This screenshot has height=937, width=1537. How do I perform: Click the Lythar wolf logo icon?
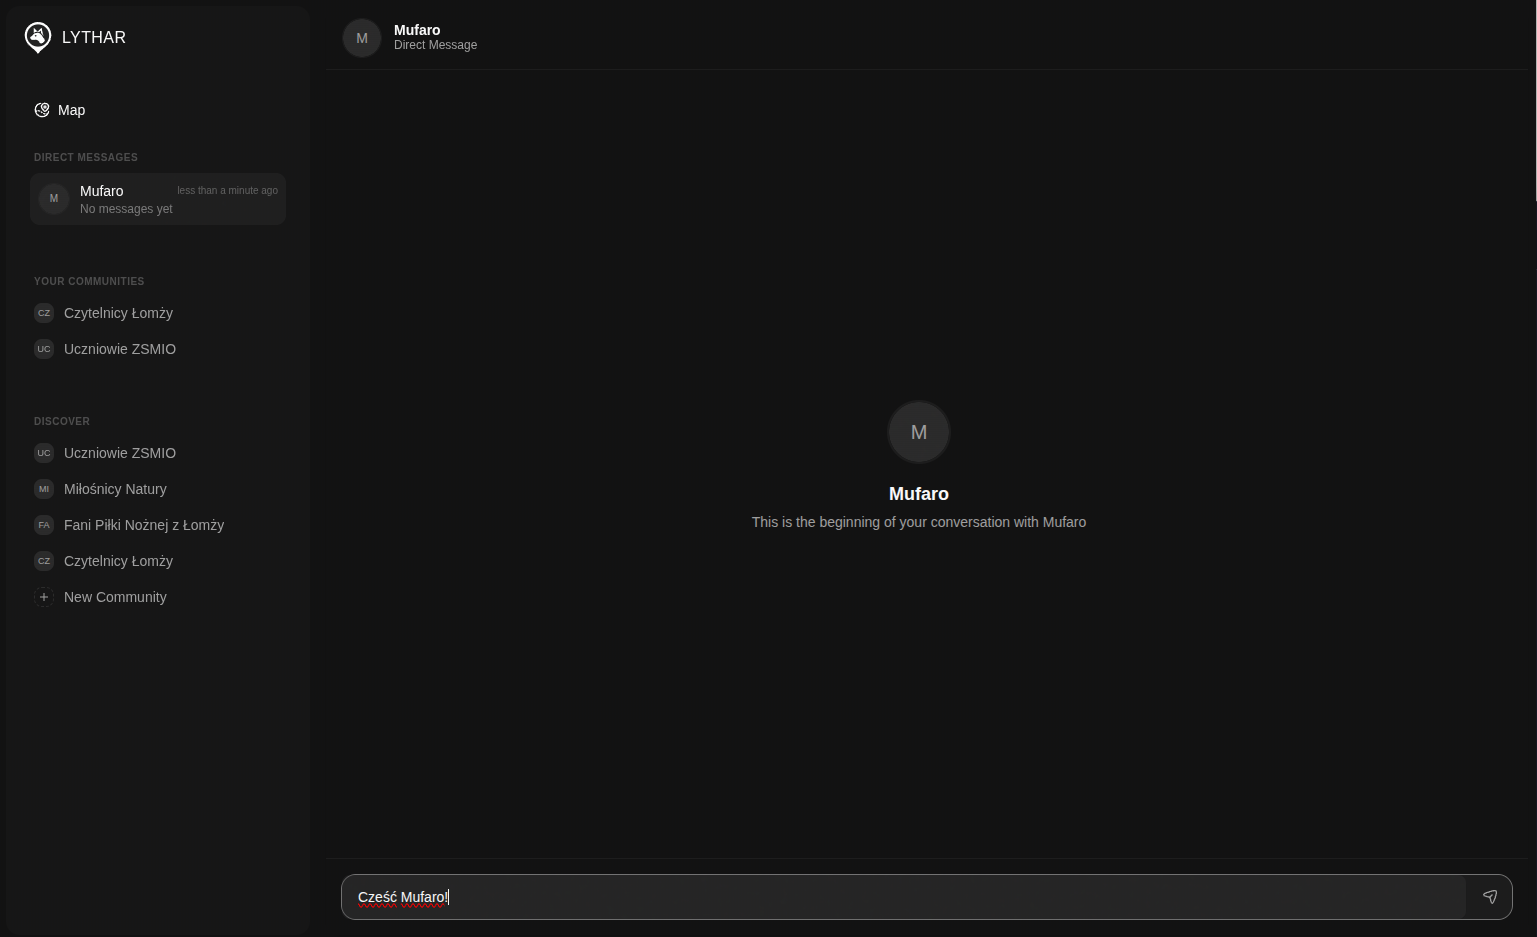point(38,37)
